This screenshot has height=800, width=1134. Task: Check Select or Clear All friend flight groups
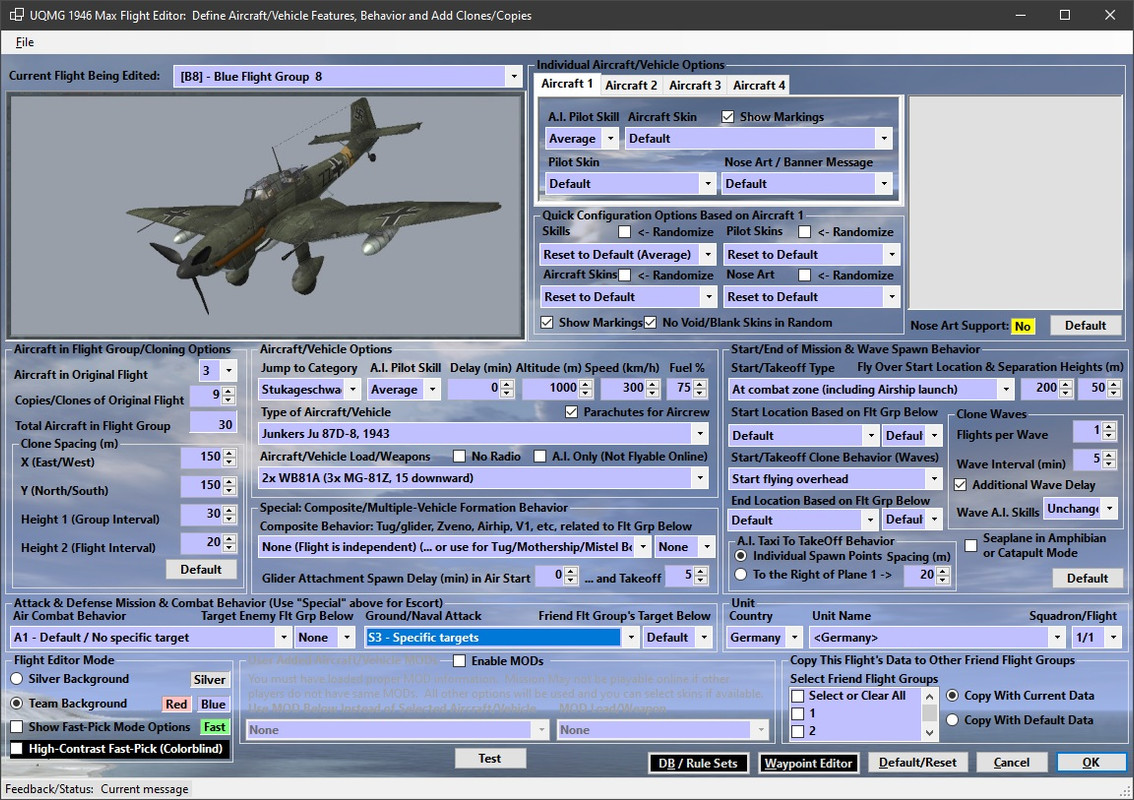pyautogui.click(x=798, y=696)
